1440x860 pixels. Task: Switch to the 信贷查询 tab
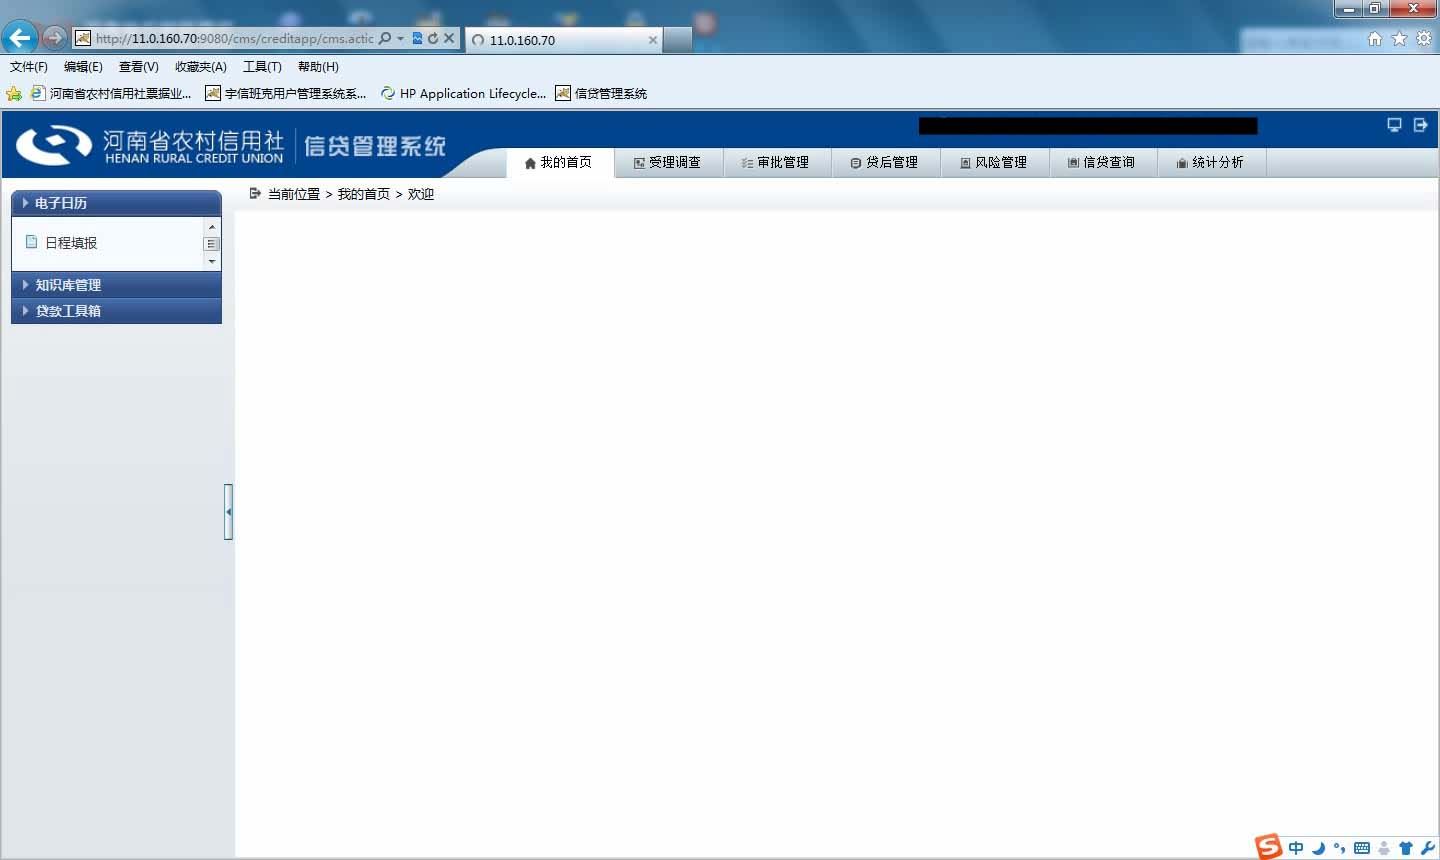1103,162
